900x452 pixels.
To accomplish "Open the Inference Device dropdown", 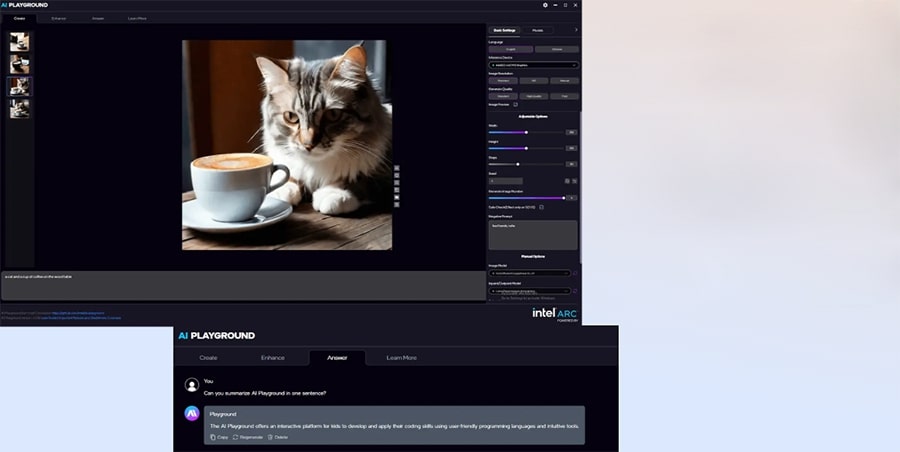I will (x=532, y=65).
